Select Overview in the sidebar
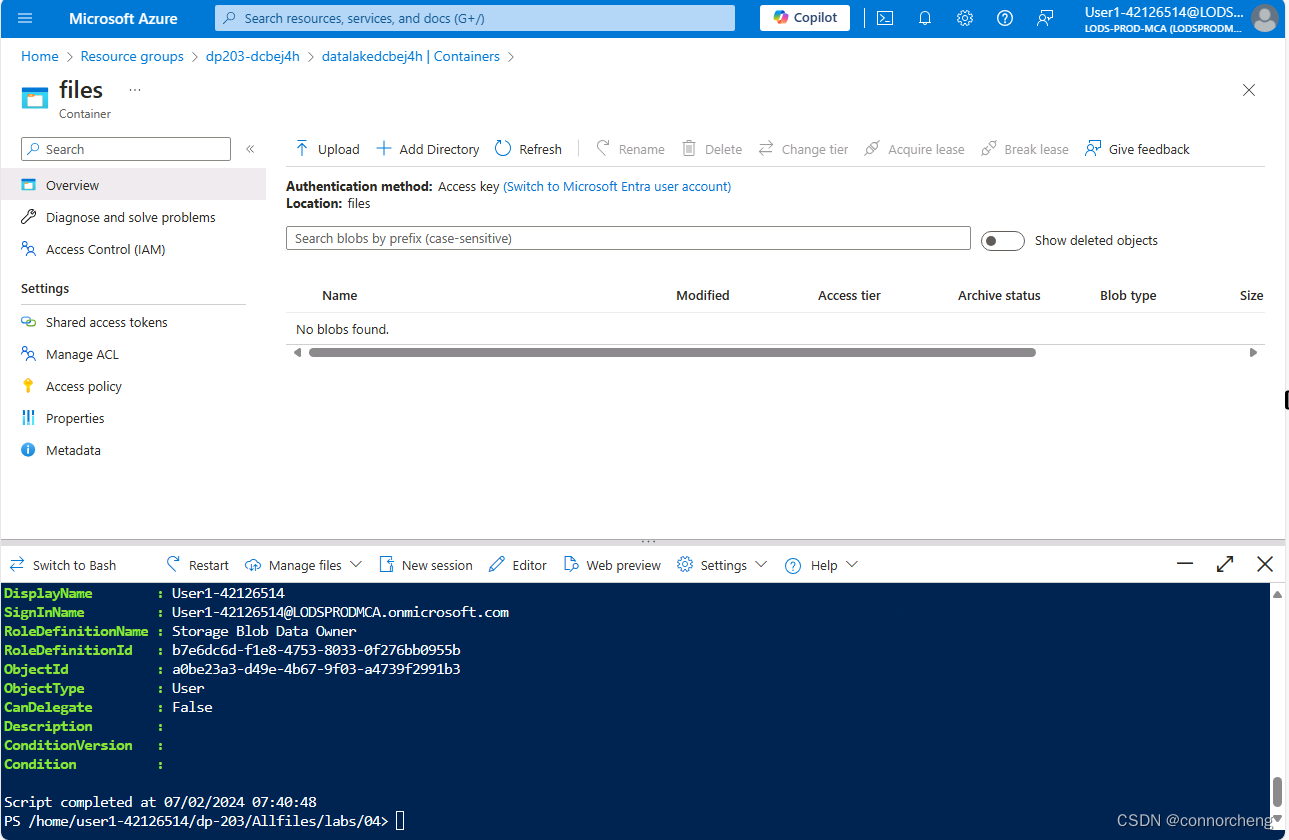The height and width of the screenshot is (840, 1289). [x=133, y=185]
